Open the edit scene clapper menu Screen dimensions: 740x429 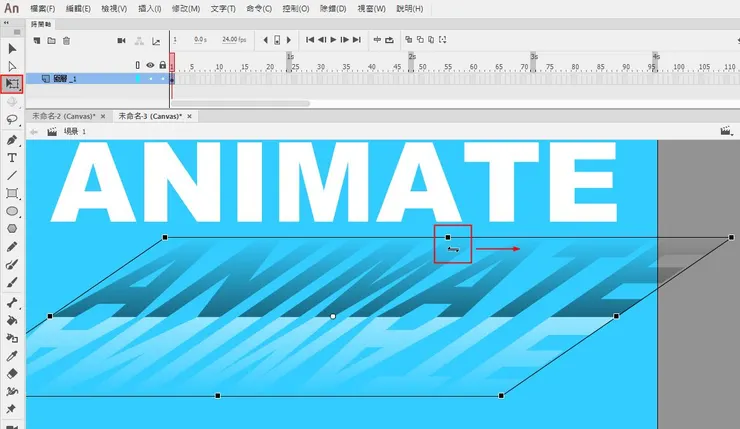click(725, 131)
